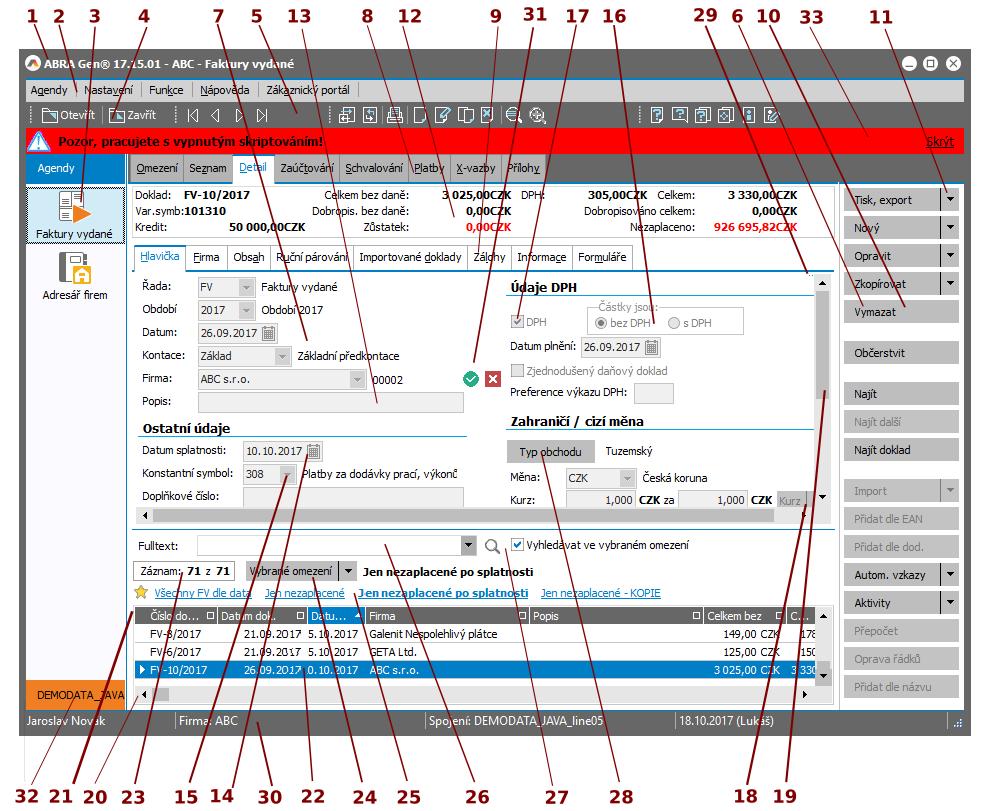Open the Funkce menu
Image resolution: width=983 pixels, height=811 pixels.
pyautogui.click(x=166, y=90)
